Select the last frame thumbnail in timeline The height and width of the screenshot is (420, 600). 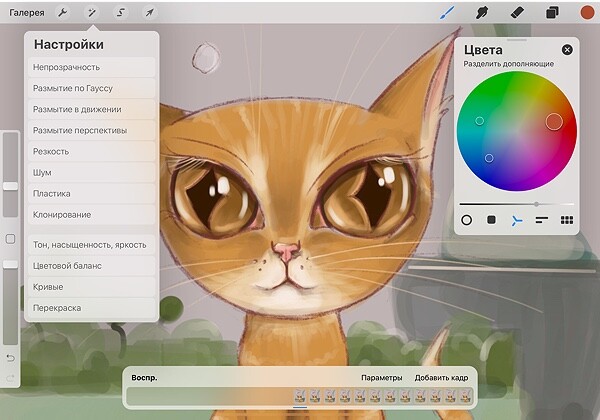click(466, 396)
